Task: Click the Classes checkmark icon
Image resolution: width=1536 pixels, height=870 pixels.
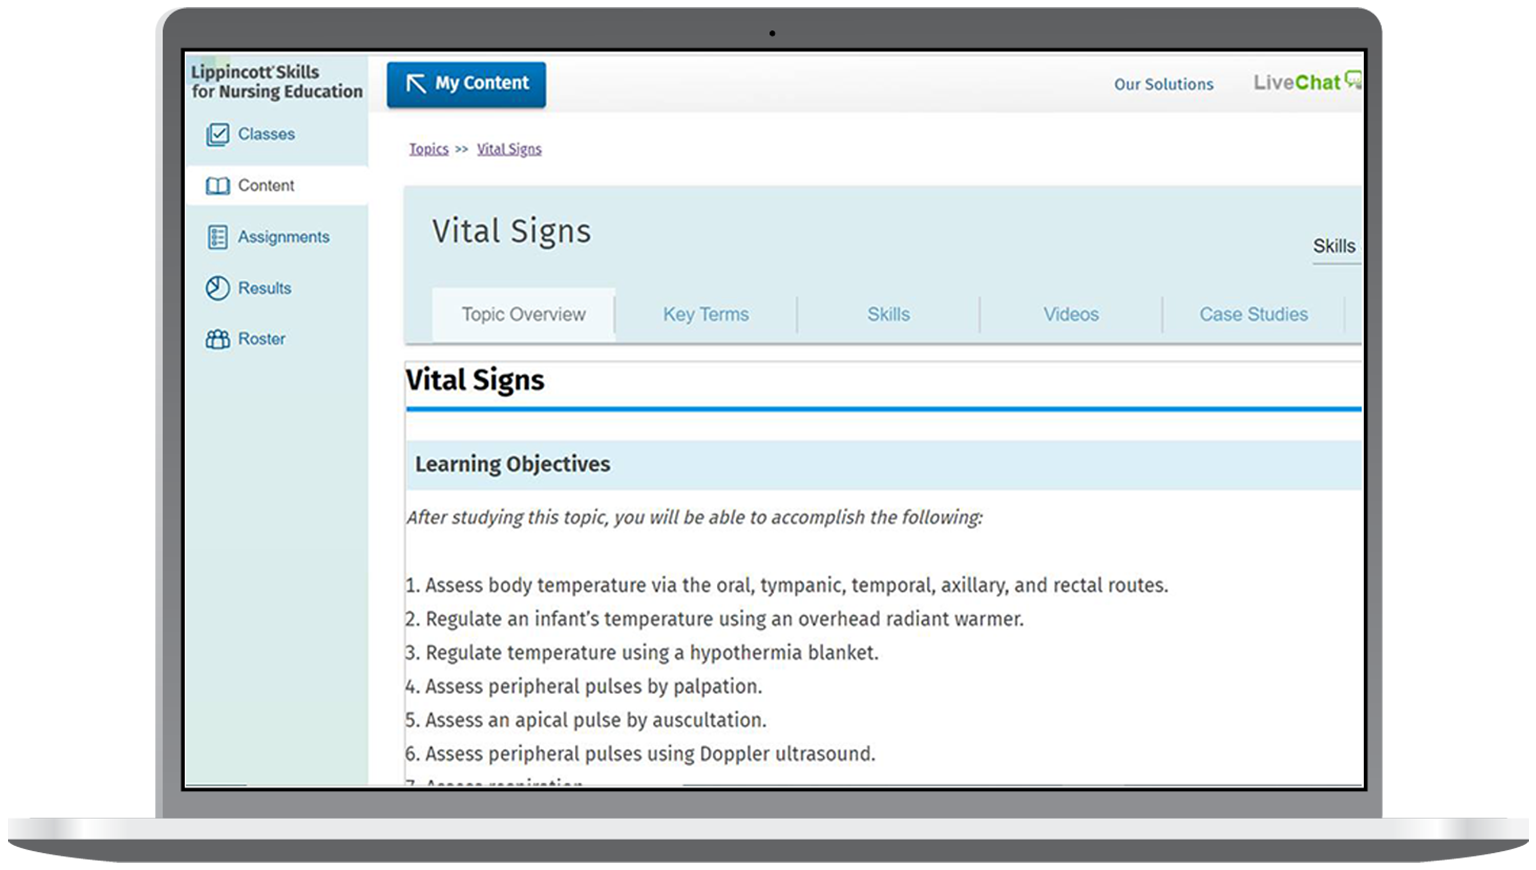Action: click(x=217, y=135)
